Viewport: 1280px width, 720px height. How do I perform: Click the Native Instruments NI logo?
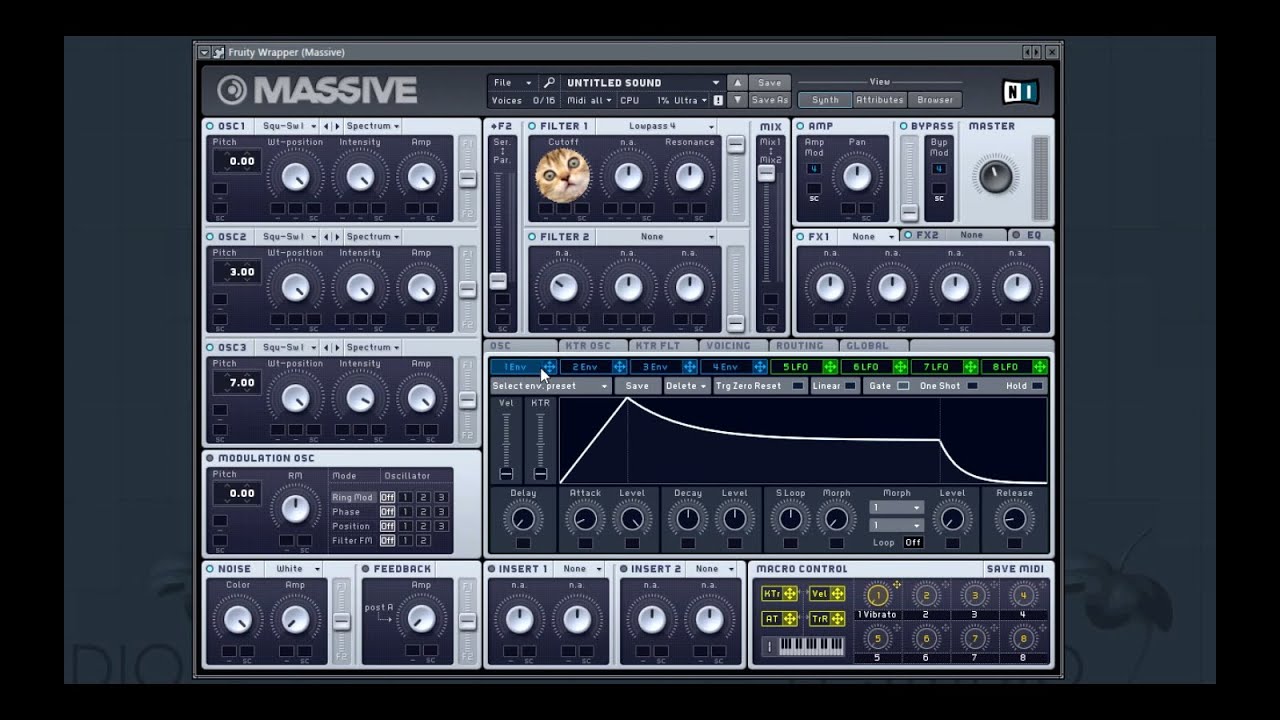pyautogui.click(x=1020, y=92)
